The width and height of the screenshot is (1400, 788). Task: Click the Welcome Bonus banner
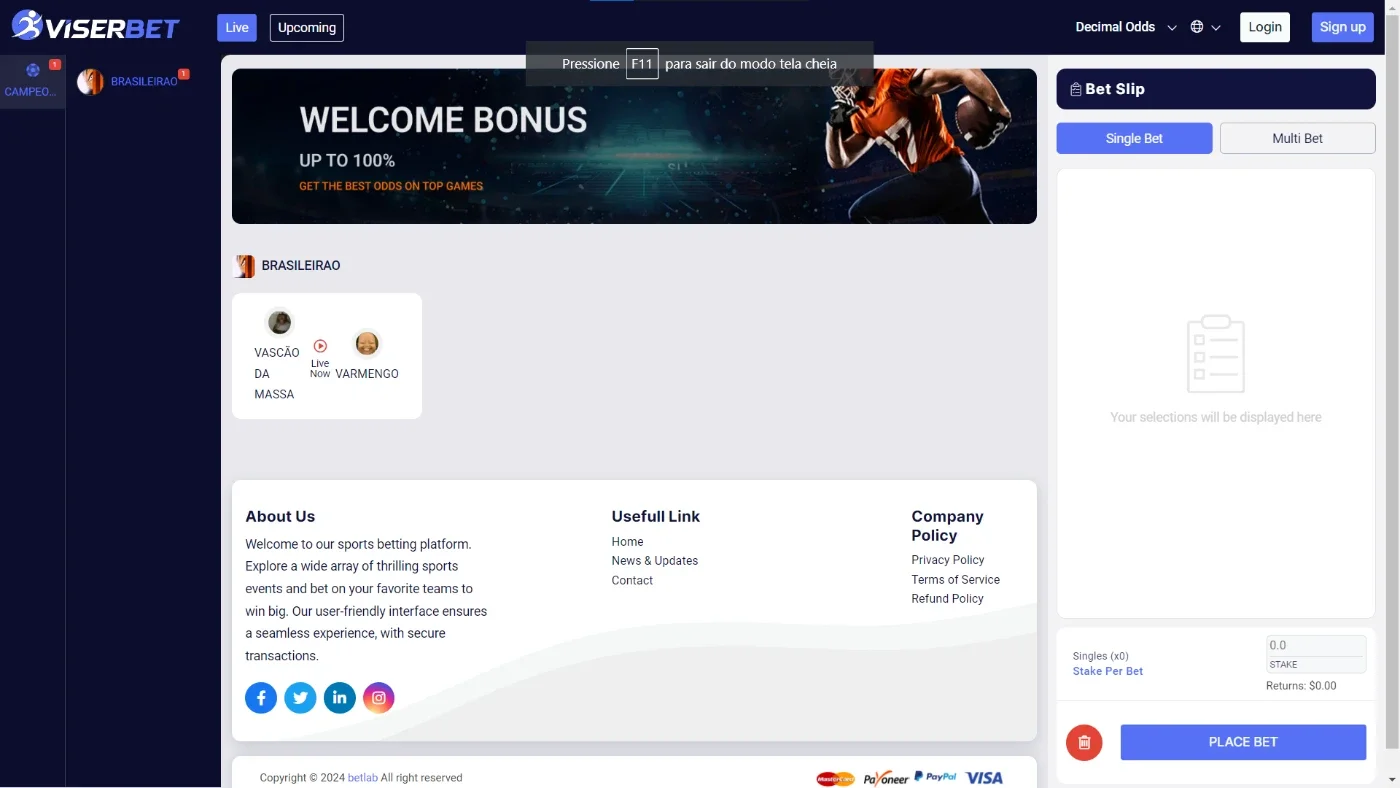tap(634, 146)
